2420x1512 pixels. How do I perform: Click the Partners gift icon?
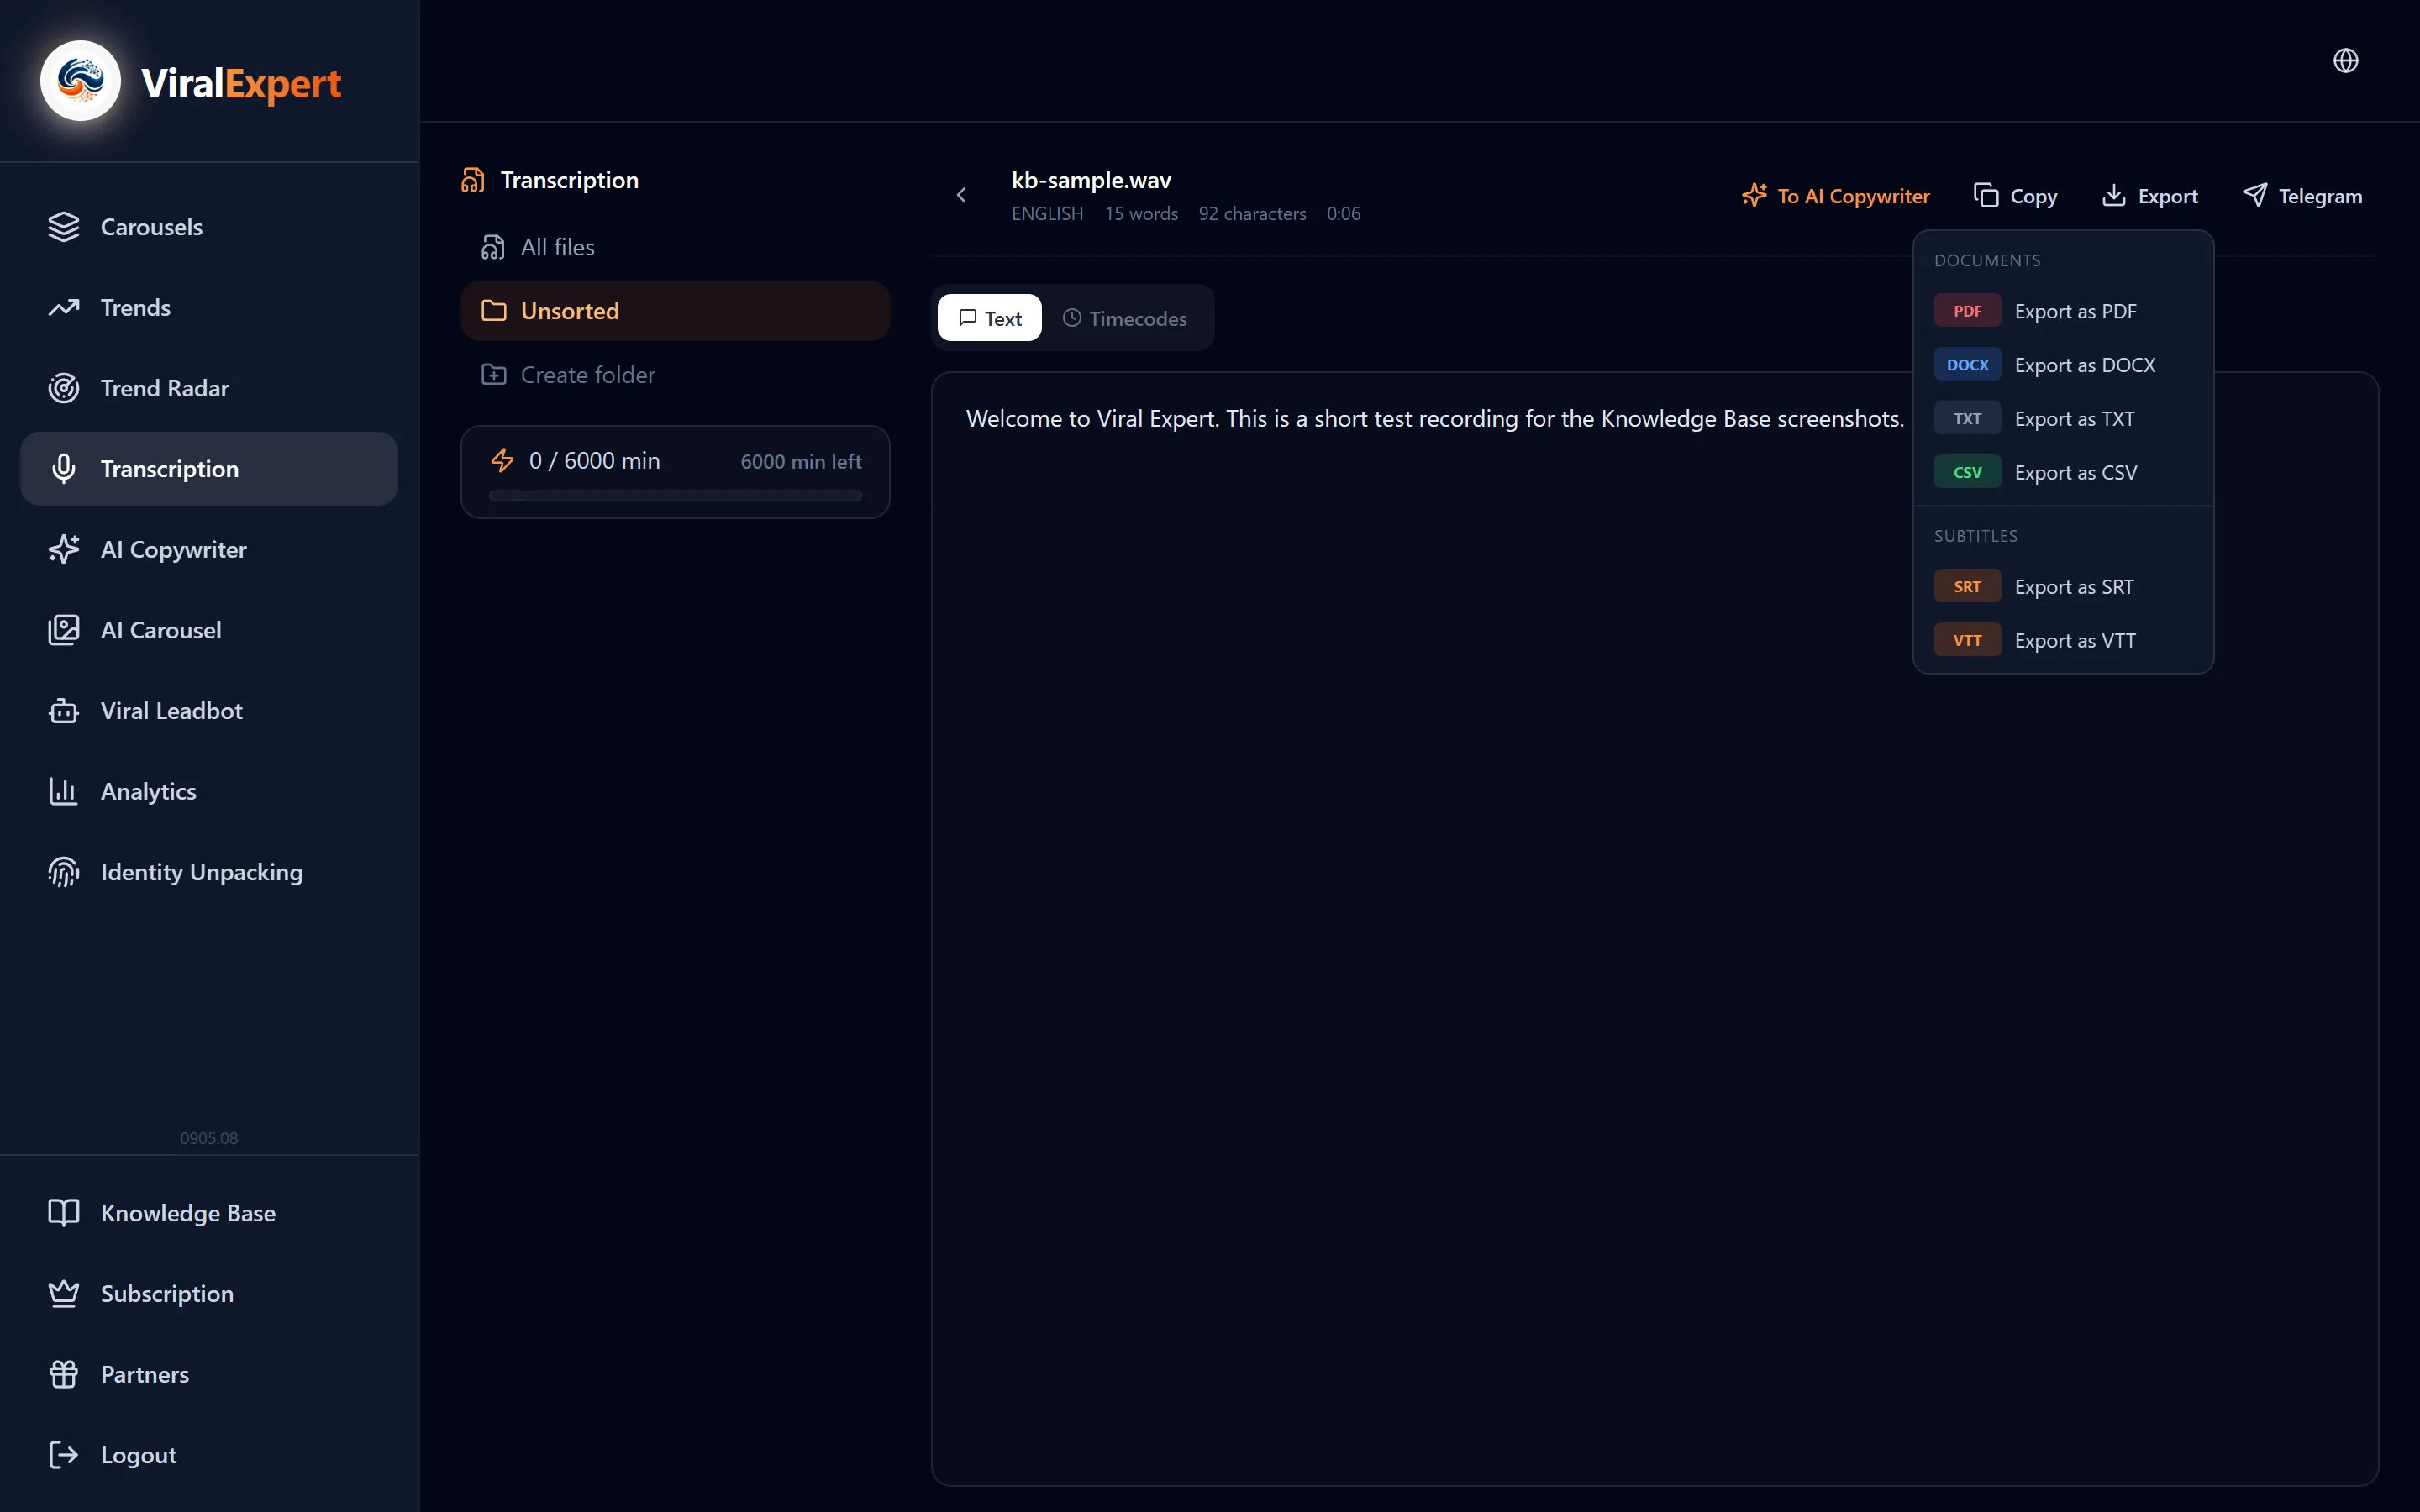pos(64,1374)
